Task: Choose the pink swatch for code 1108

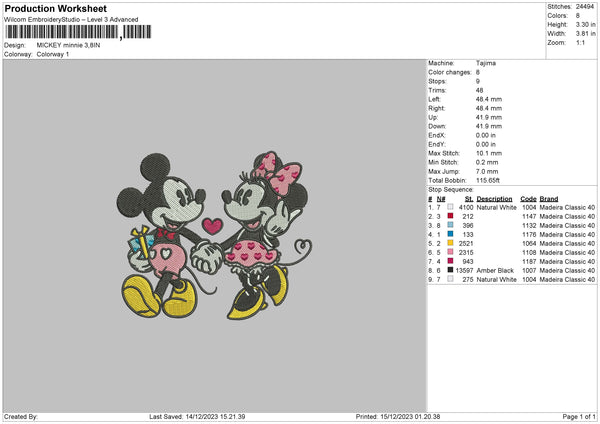Action: coord(450,252)
